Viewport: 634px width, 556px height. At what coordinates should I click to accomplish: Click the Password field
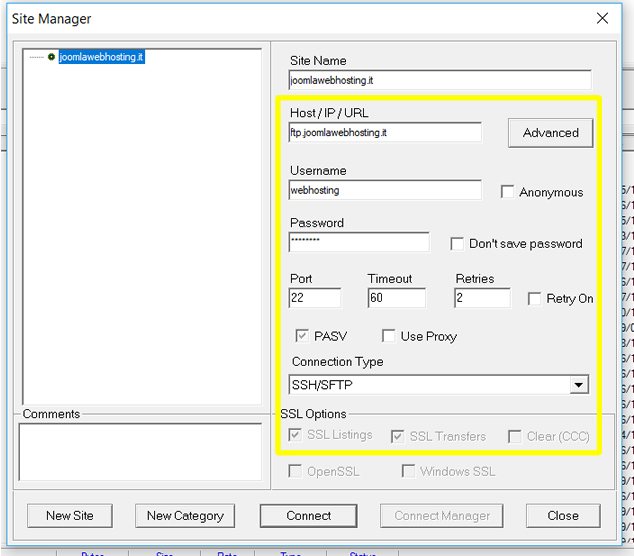tap(359, 242)
